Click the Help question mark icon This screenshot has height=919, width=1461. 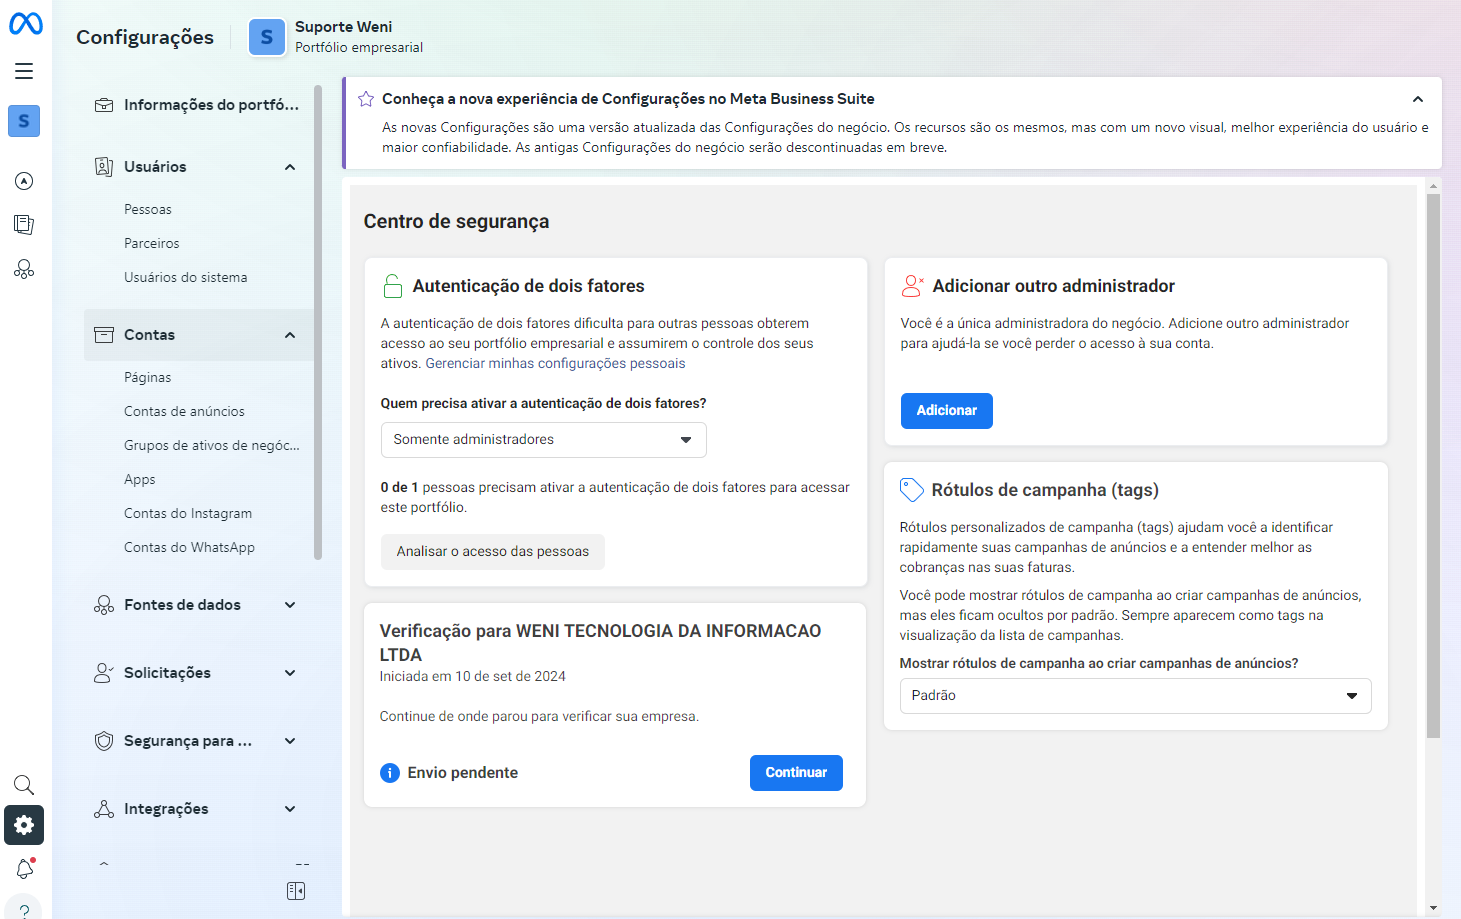tap(24, 908)
